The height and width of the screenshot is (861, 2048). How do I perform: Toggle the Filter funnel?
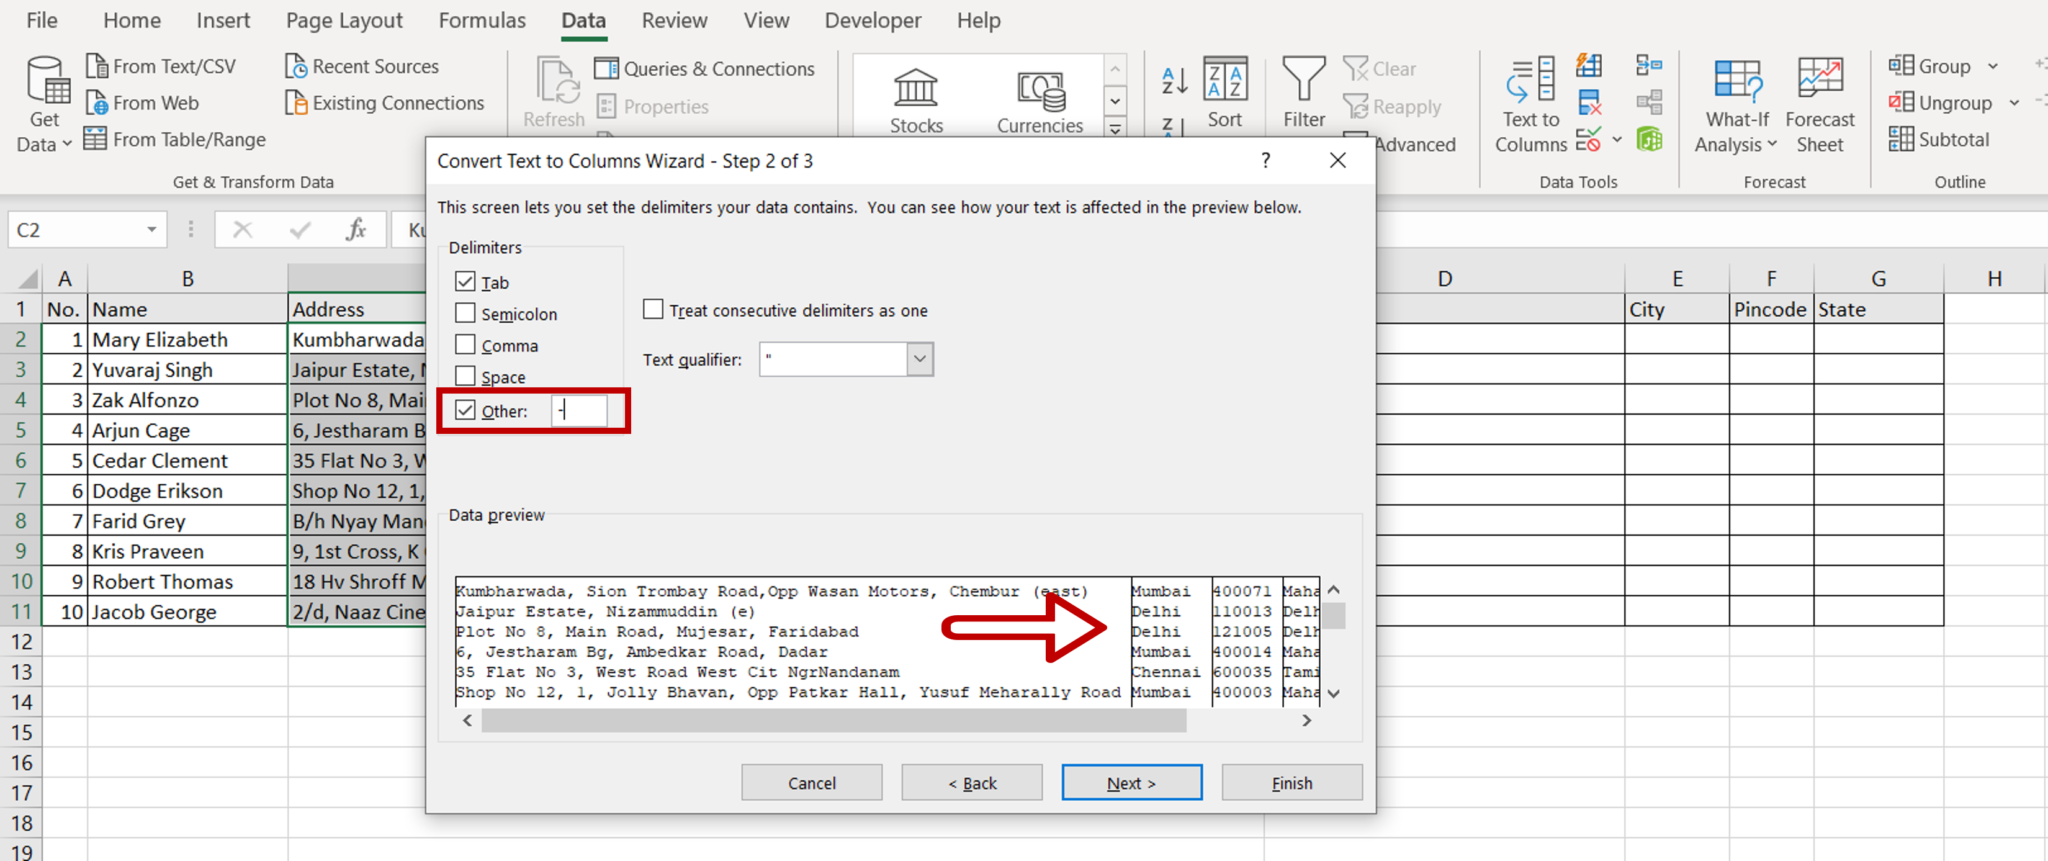tap(1304, 93)
